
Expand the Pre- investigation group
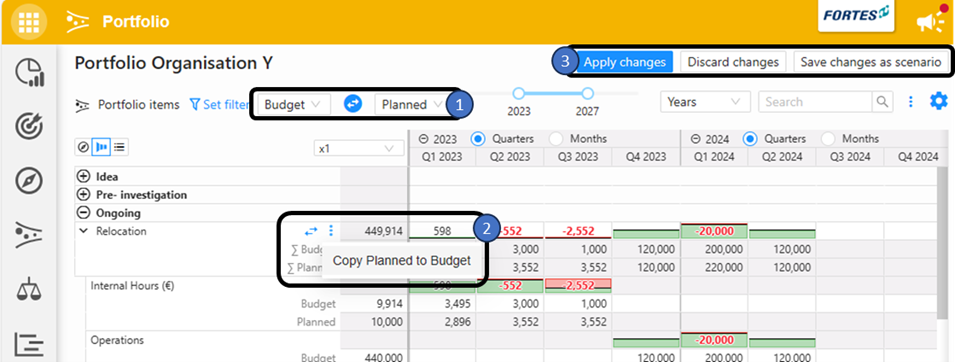pos(83,195)
